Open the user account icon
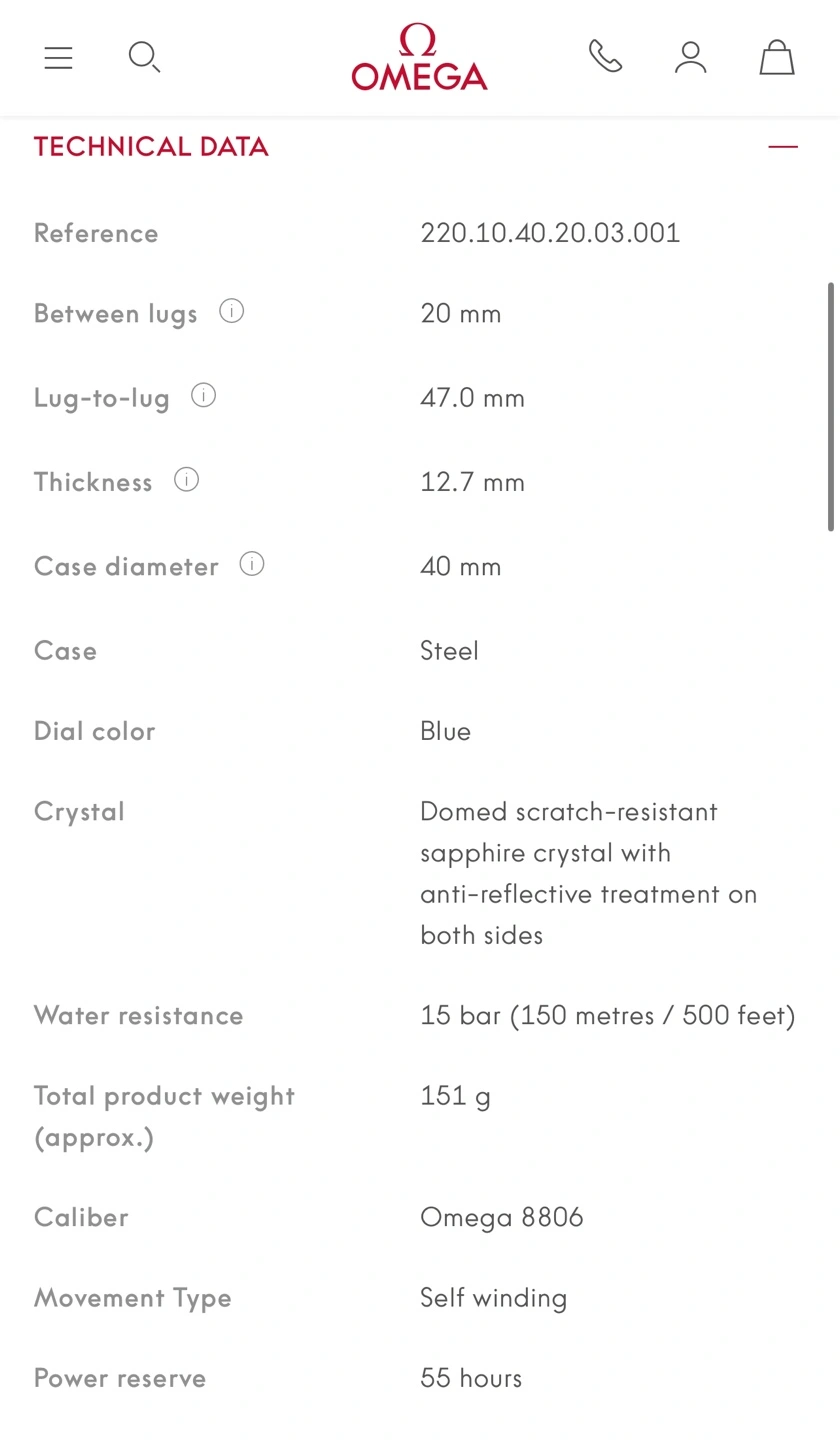 tap(690, 57)
